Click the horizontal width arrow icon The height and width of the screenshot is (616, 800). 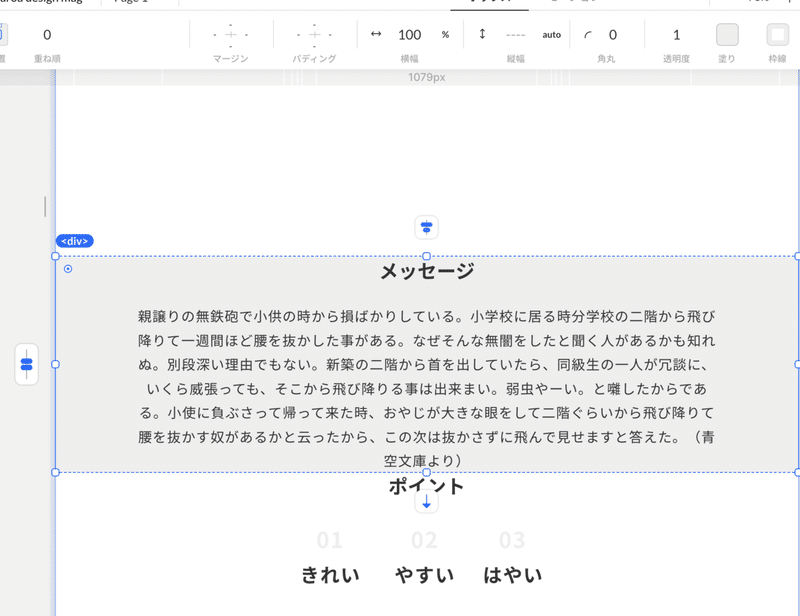[x=376, y=34]
